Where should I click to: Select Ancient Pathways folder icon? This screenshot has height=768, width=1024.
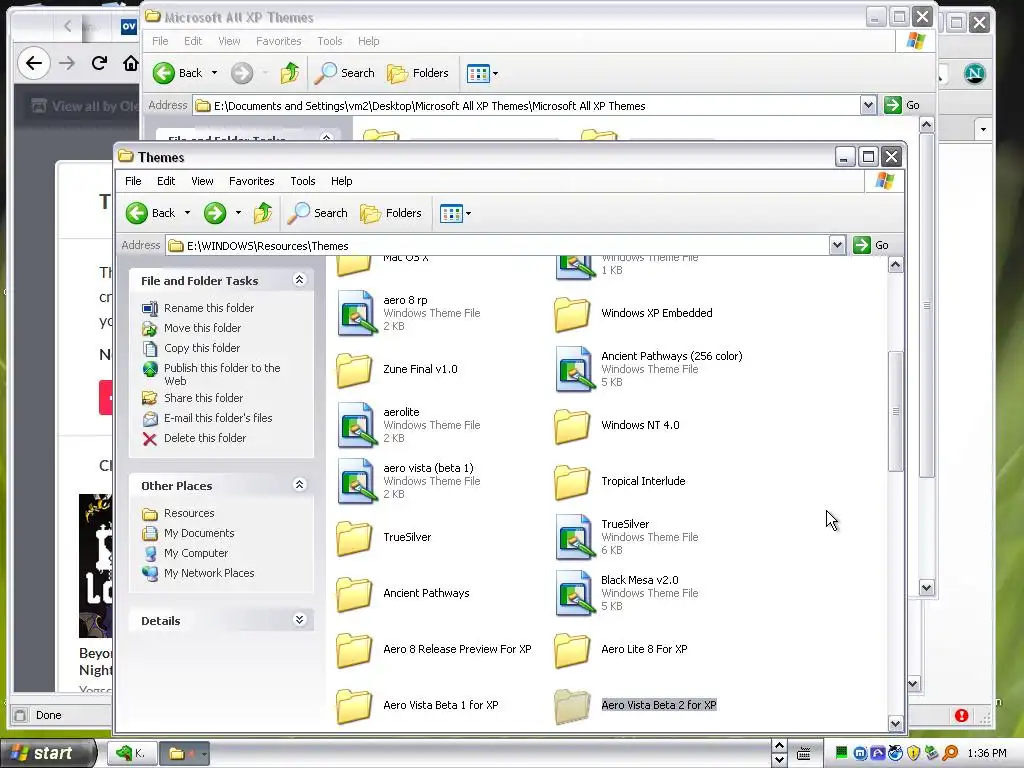coord(355,594)
